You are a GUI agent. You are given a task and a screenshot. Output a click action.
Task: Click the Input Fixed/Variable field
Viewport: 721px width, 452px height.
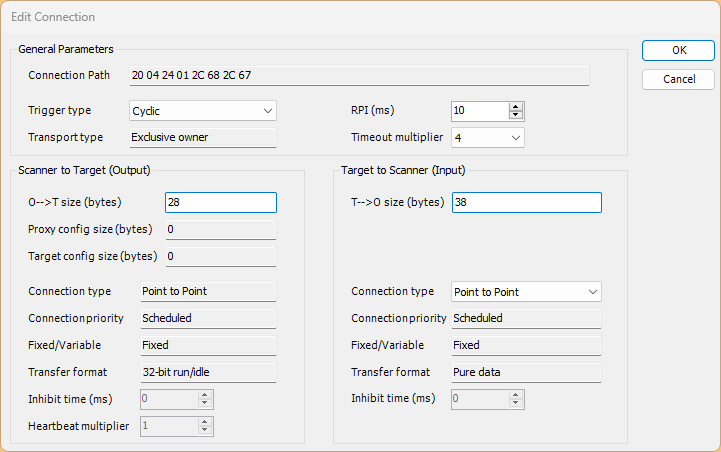point(526,345)
